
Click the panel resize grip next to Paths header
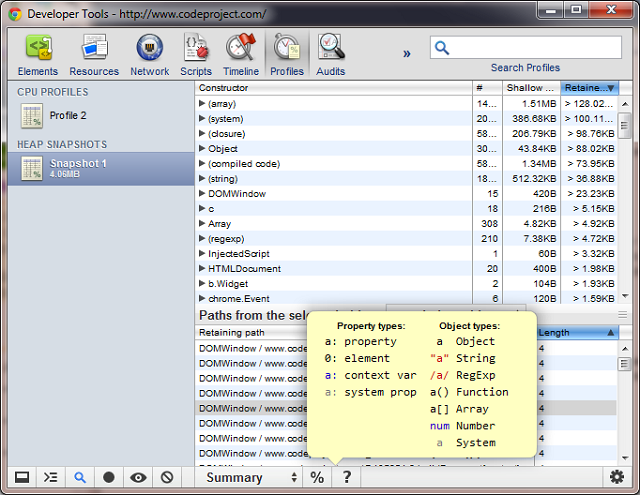622,315
